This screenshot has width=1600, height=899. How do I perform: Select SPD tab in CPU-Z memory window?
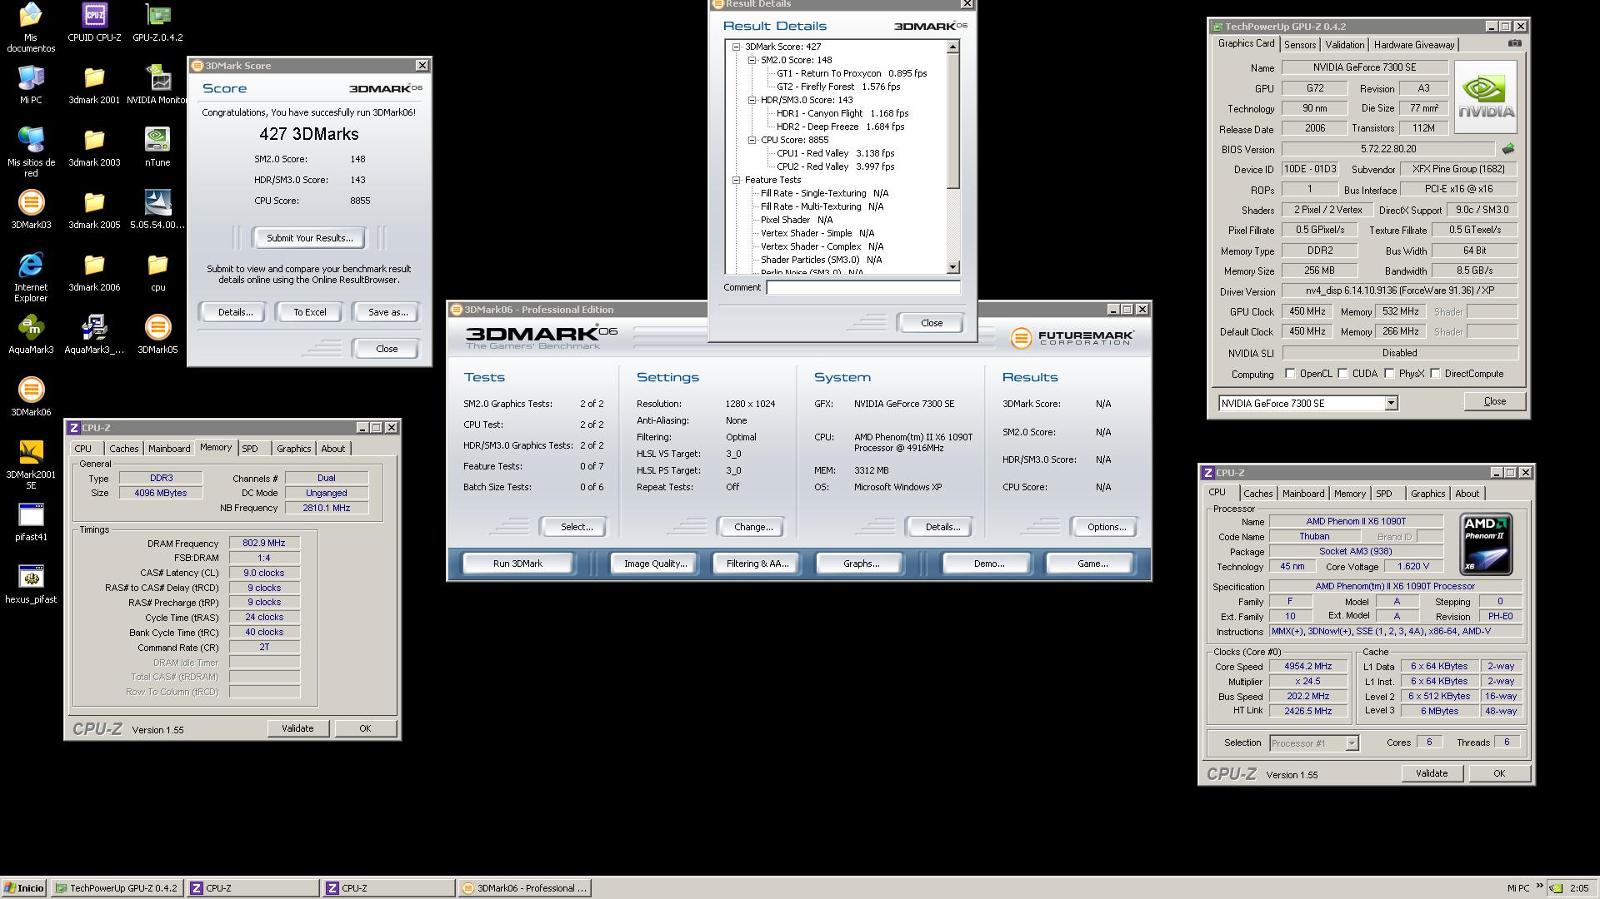250,448
